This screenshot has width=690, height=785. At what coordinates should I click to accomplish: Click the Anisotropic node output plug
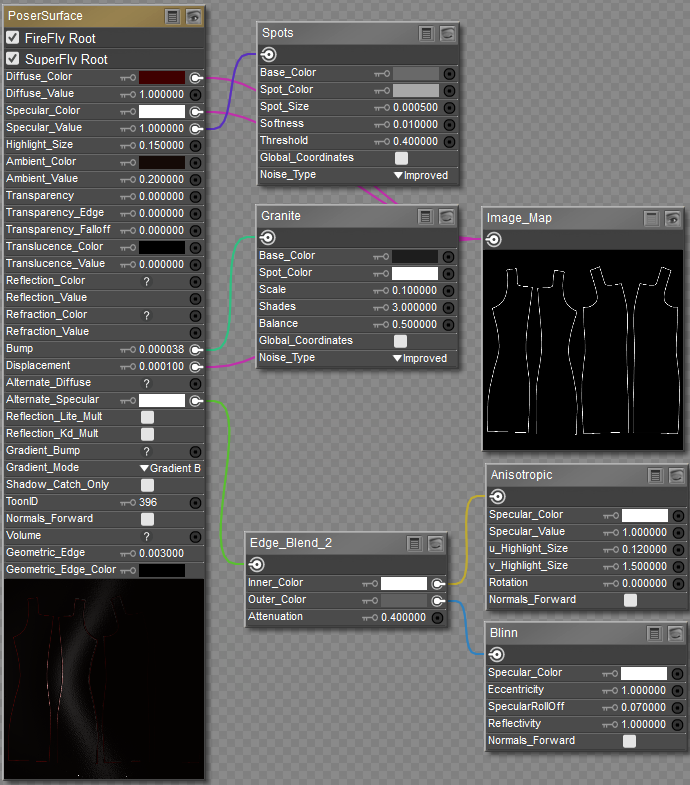[x=497, y=496]
